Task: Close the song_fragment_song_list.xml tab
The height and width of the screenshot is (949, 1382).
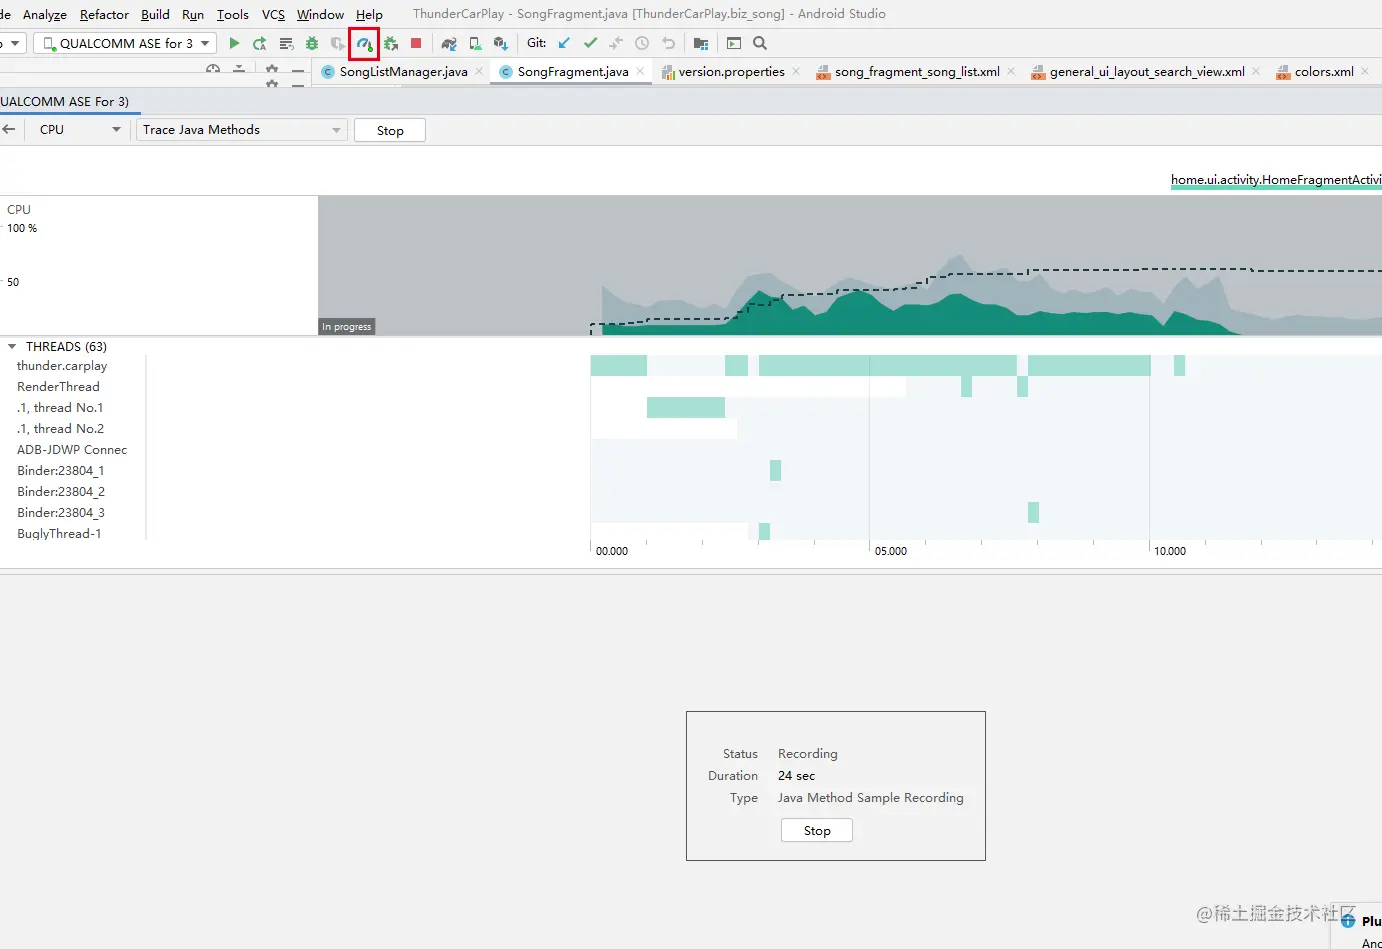Action: 1011,71
